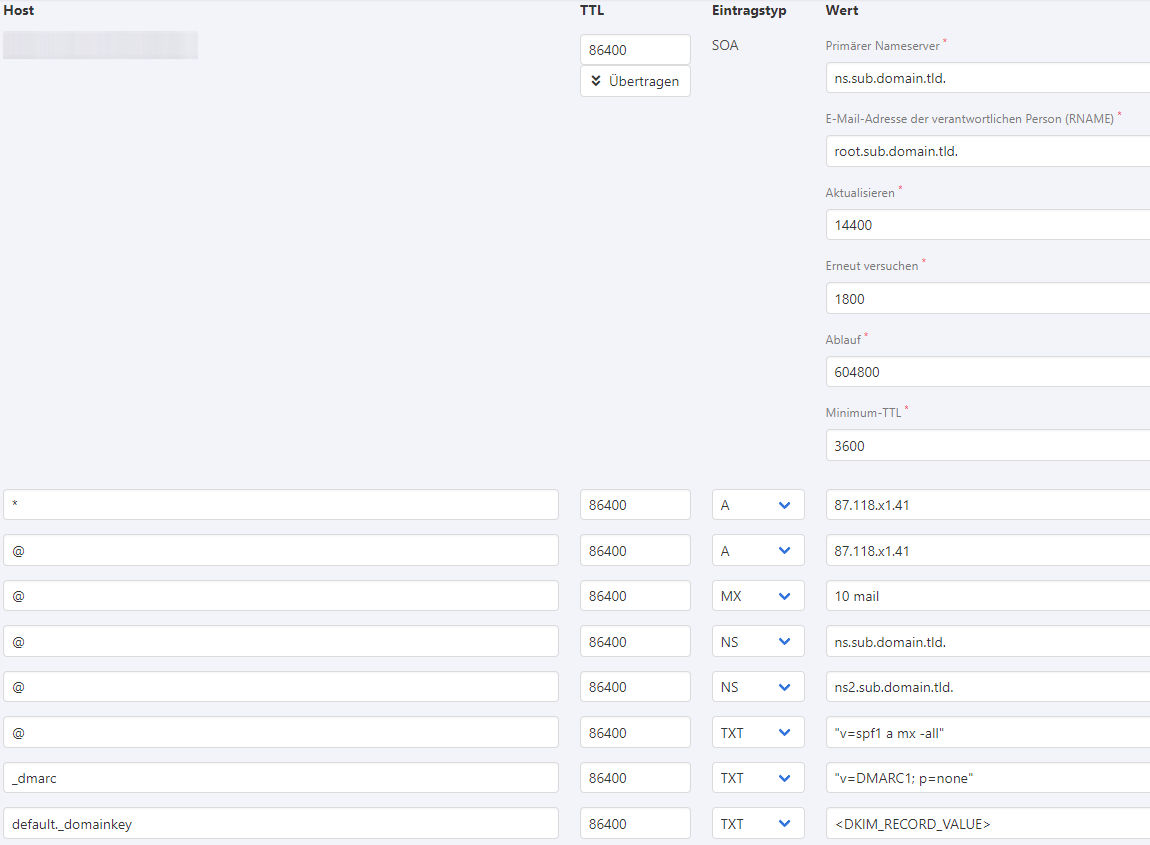This screenshot has height=845, width=1150.
Task: Open type dropdown for default._domainkey record
Action: [757, 824]
